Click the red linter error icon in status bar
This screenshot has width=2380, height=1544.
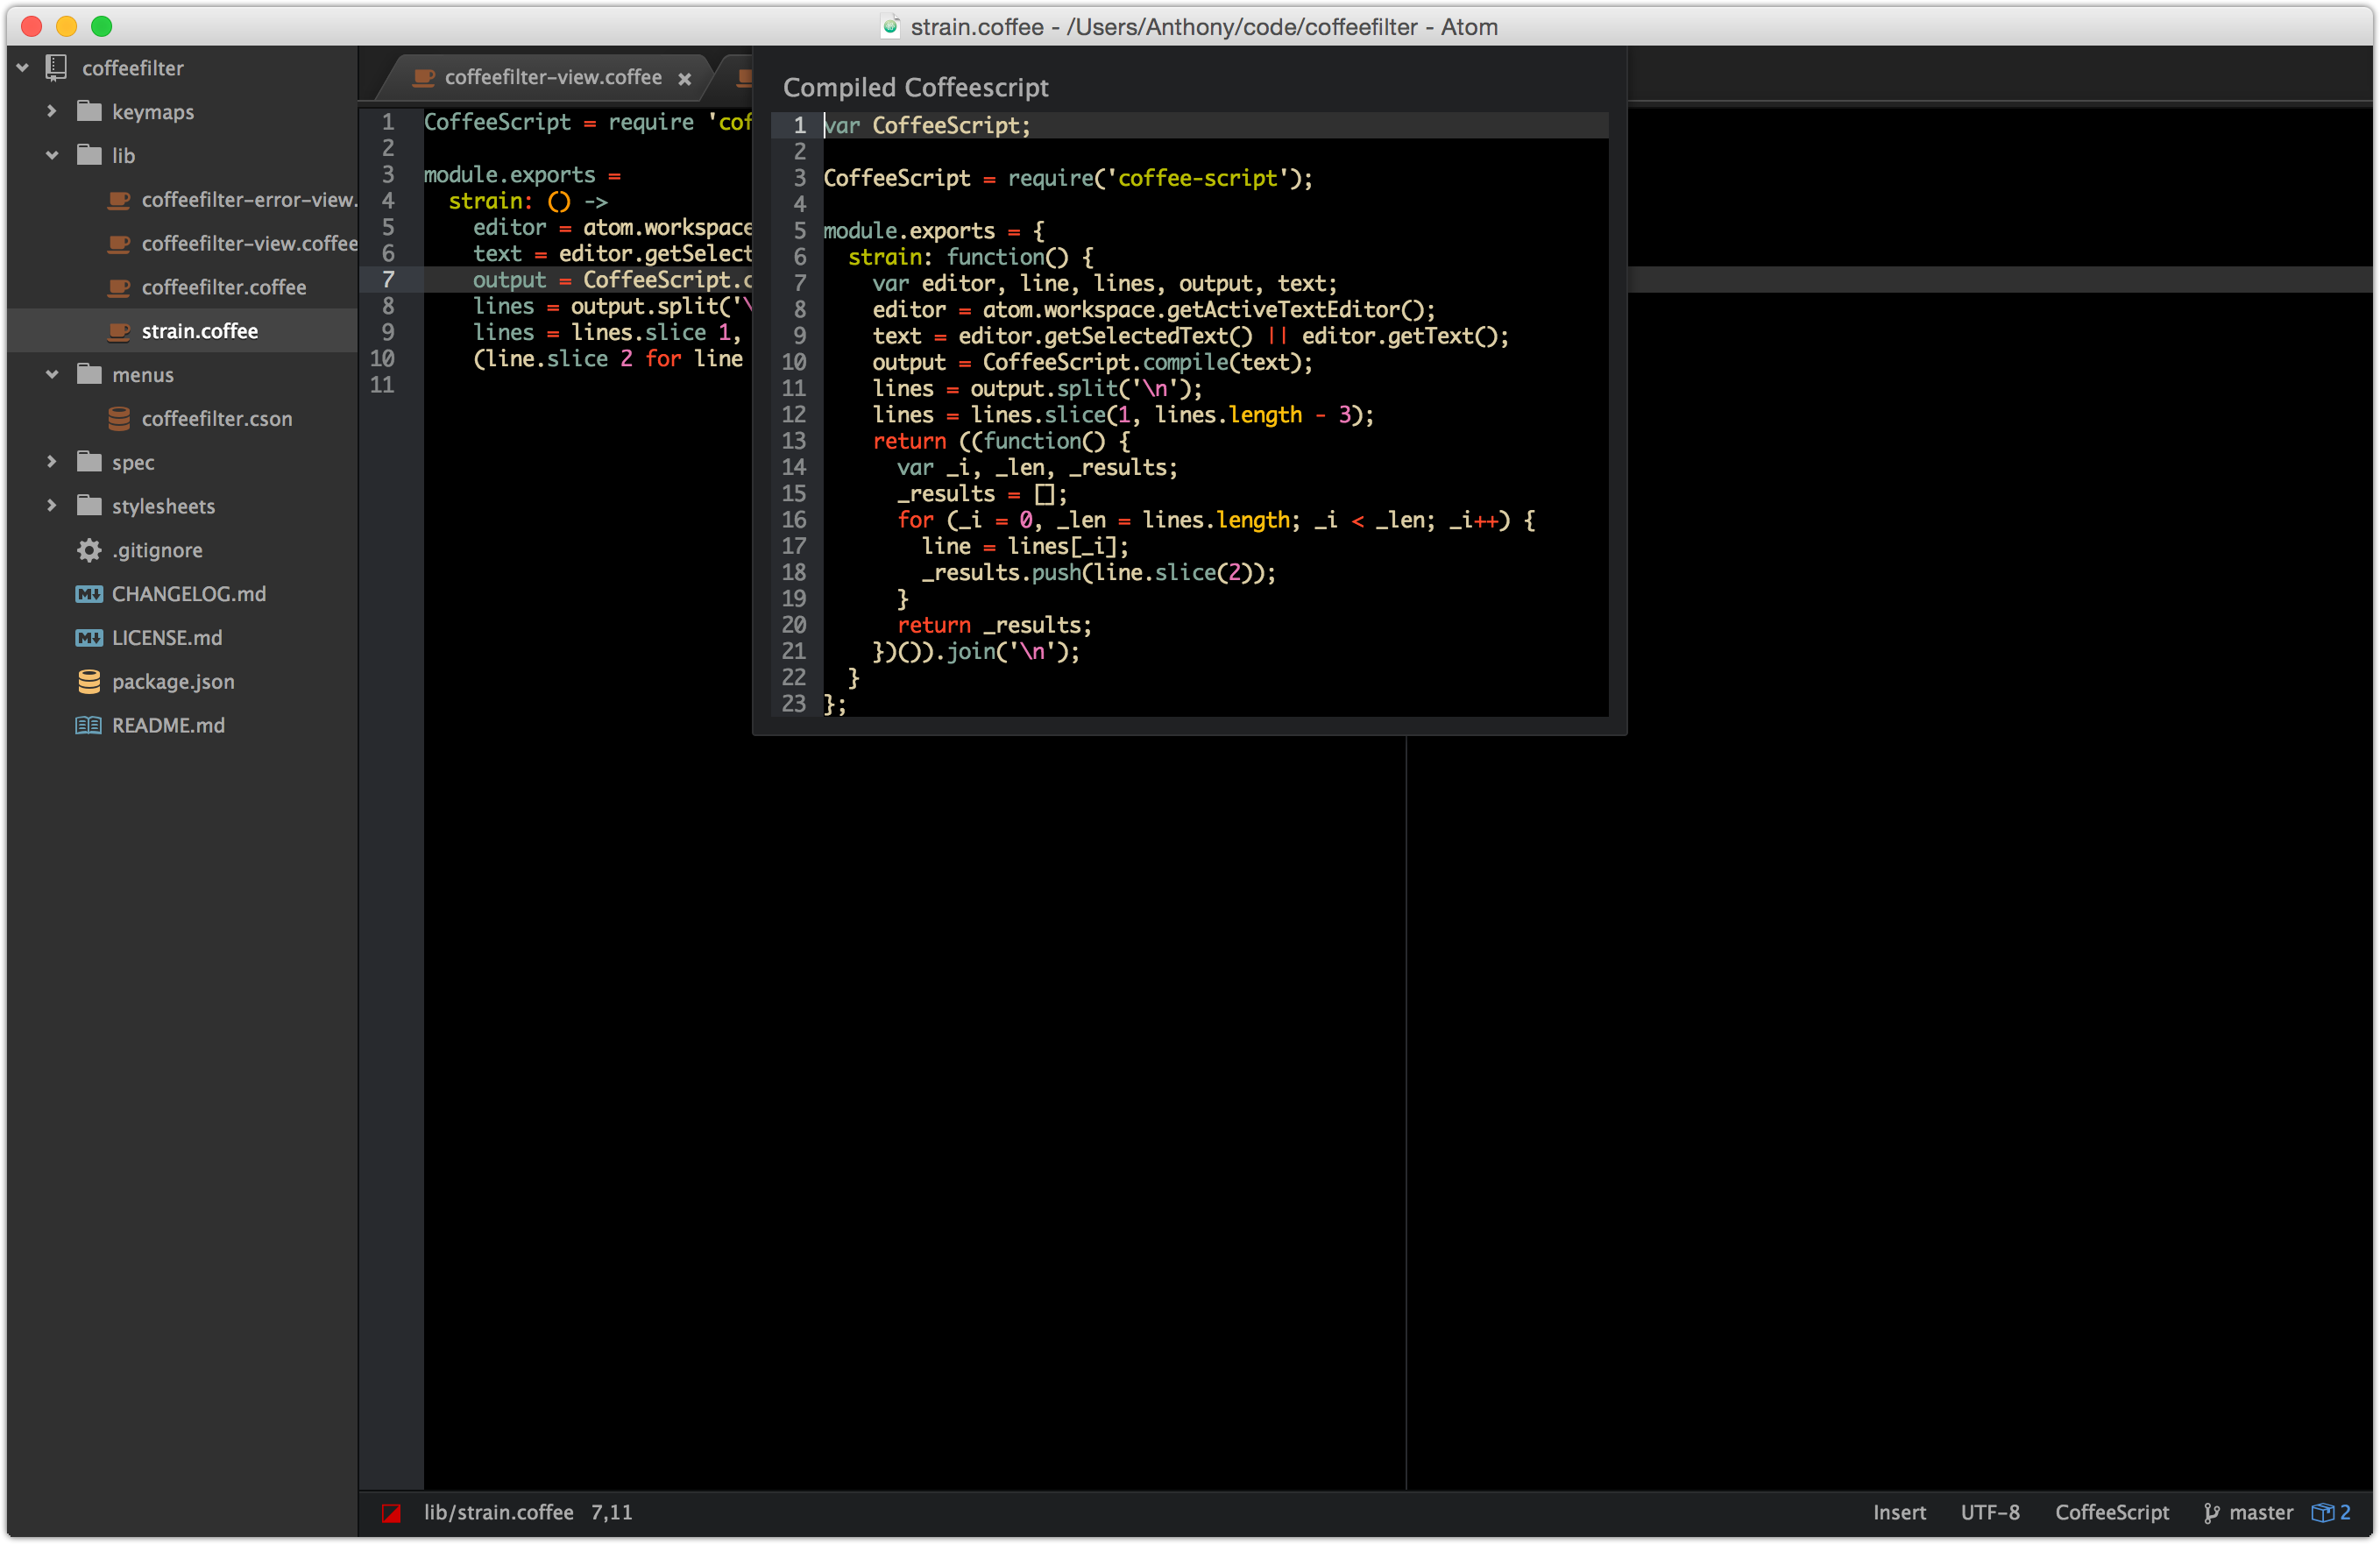pyautogui.click(x=392, y=1513)
